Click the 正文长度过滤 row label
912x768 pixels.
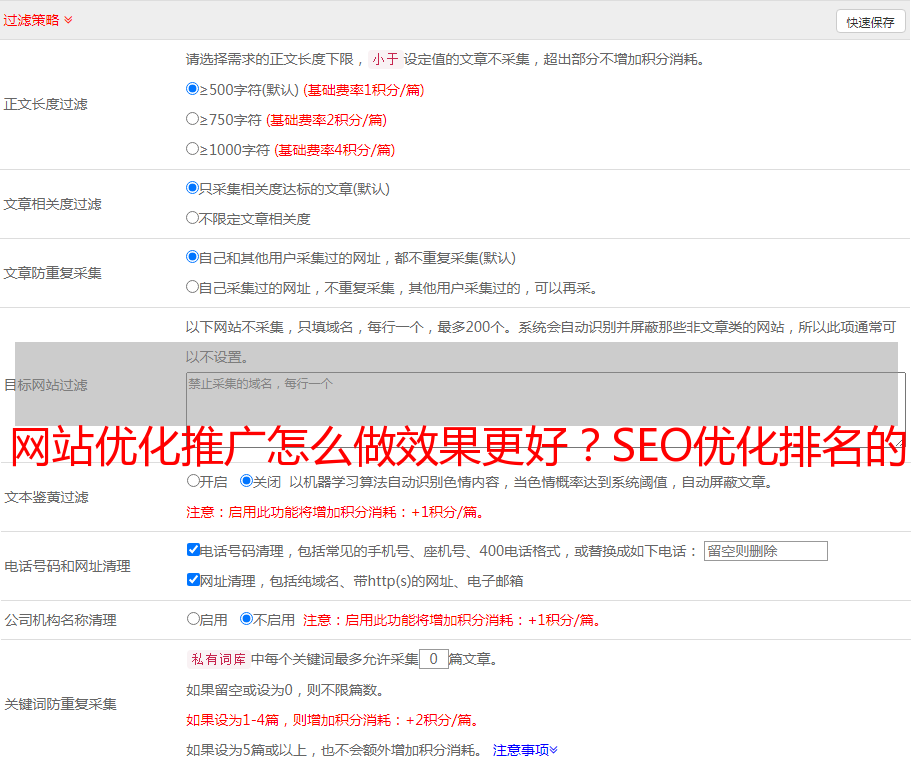[45, 104]
